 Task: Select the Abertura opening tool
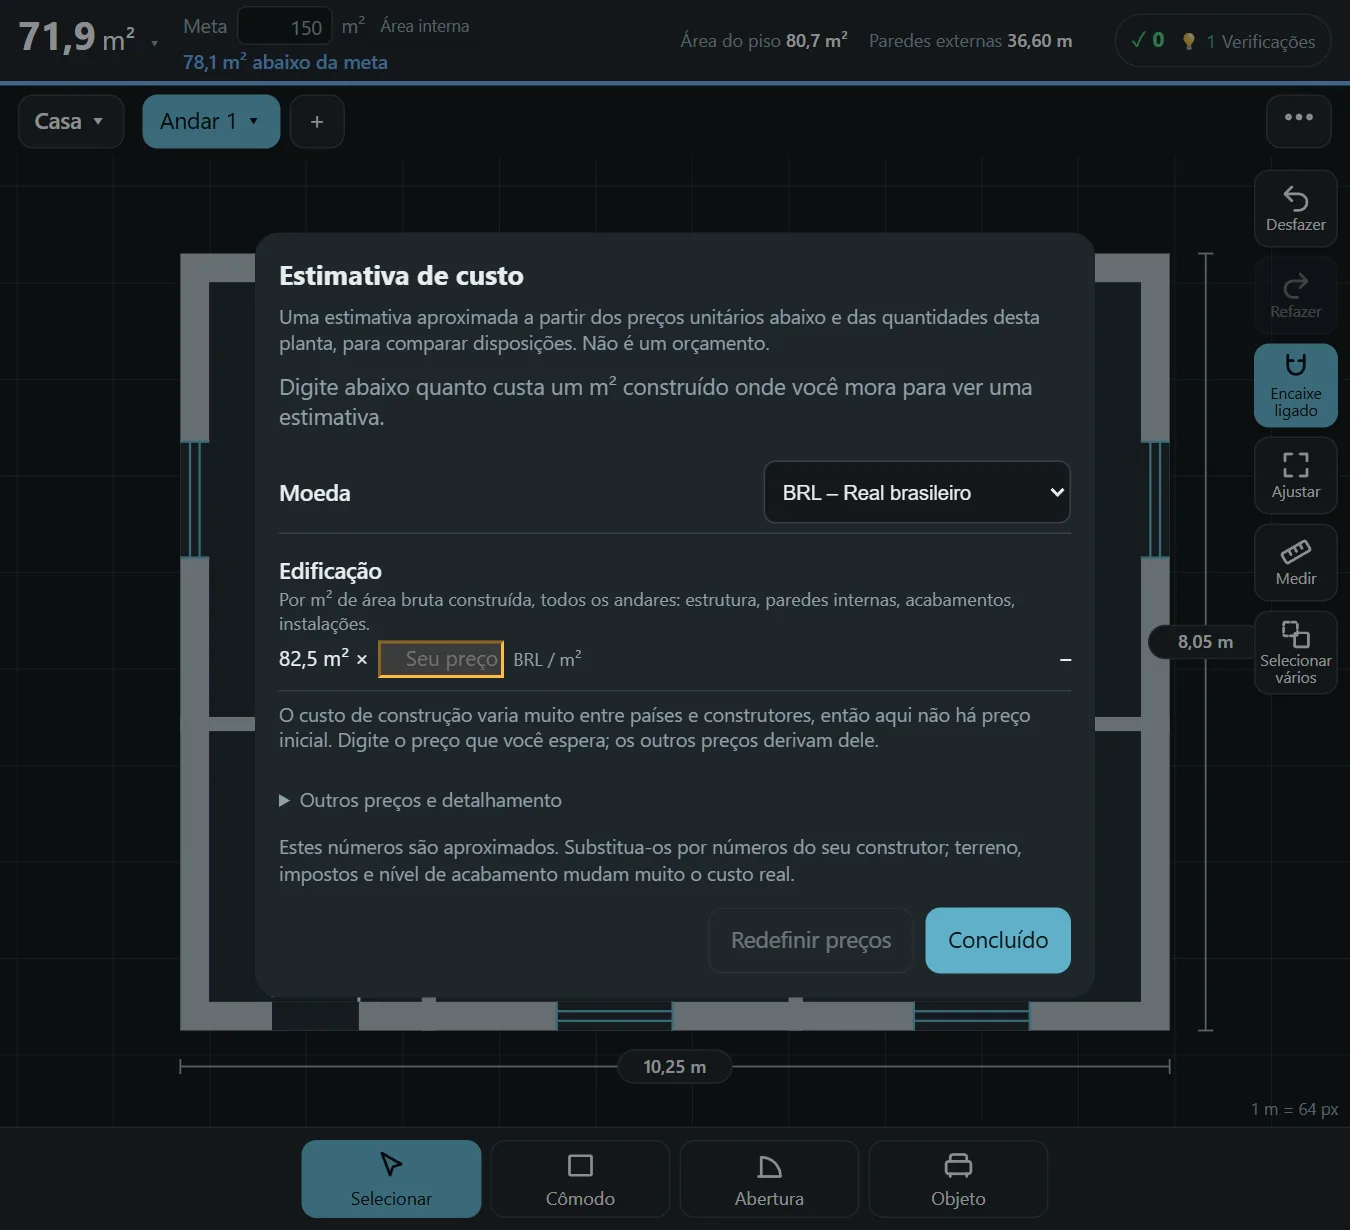(x=769, y=1179)
